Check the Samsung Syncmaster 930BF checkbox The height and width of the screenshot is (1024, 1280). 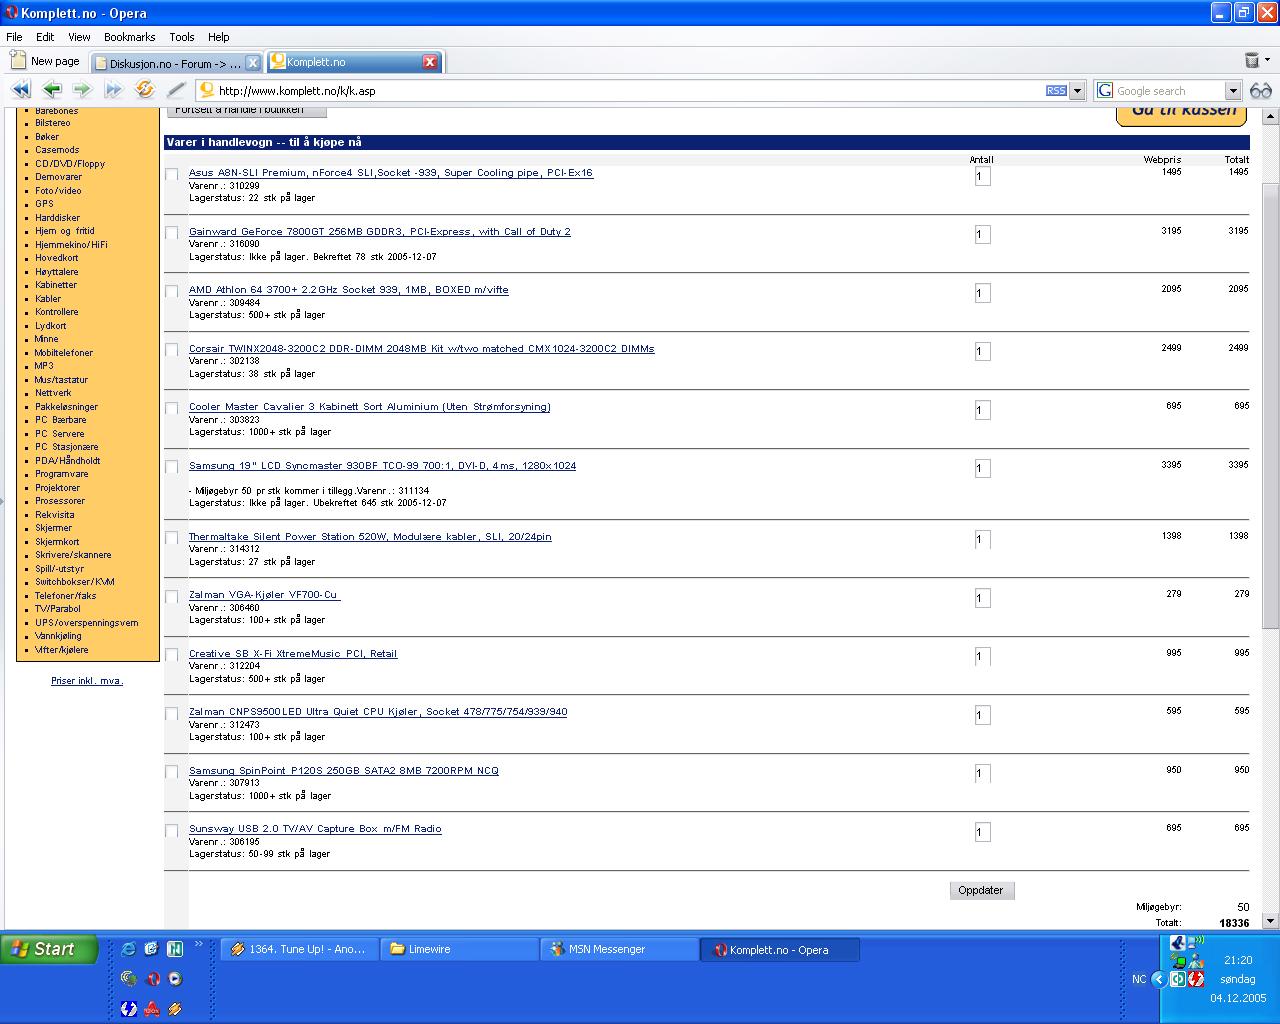(172, 467)
